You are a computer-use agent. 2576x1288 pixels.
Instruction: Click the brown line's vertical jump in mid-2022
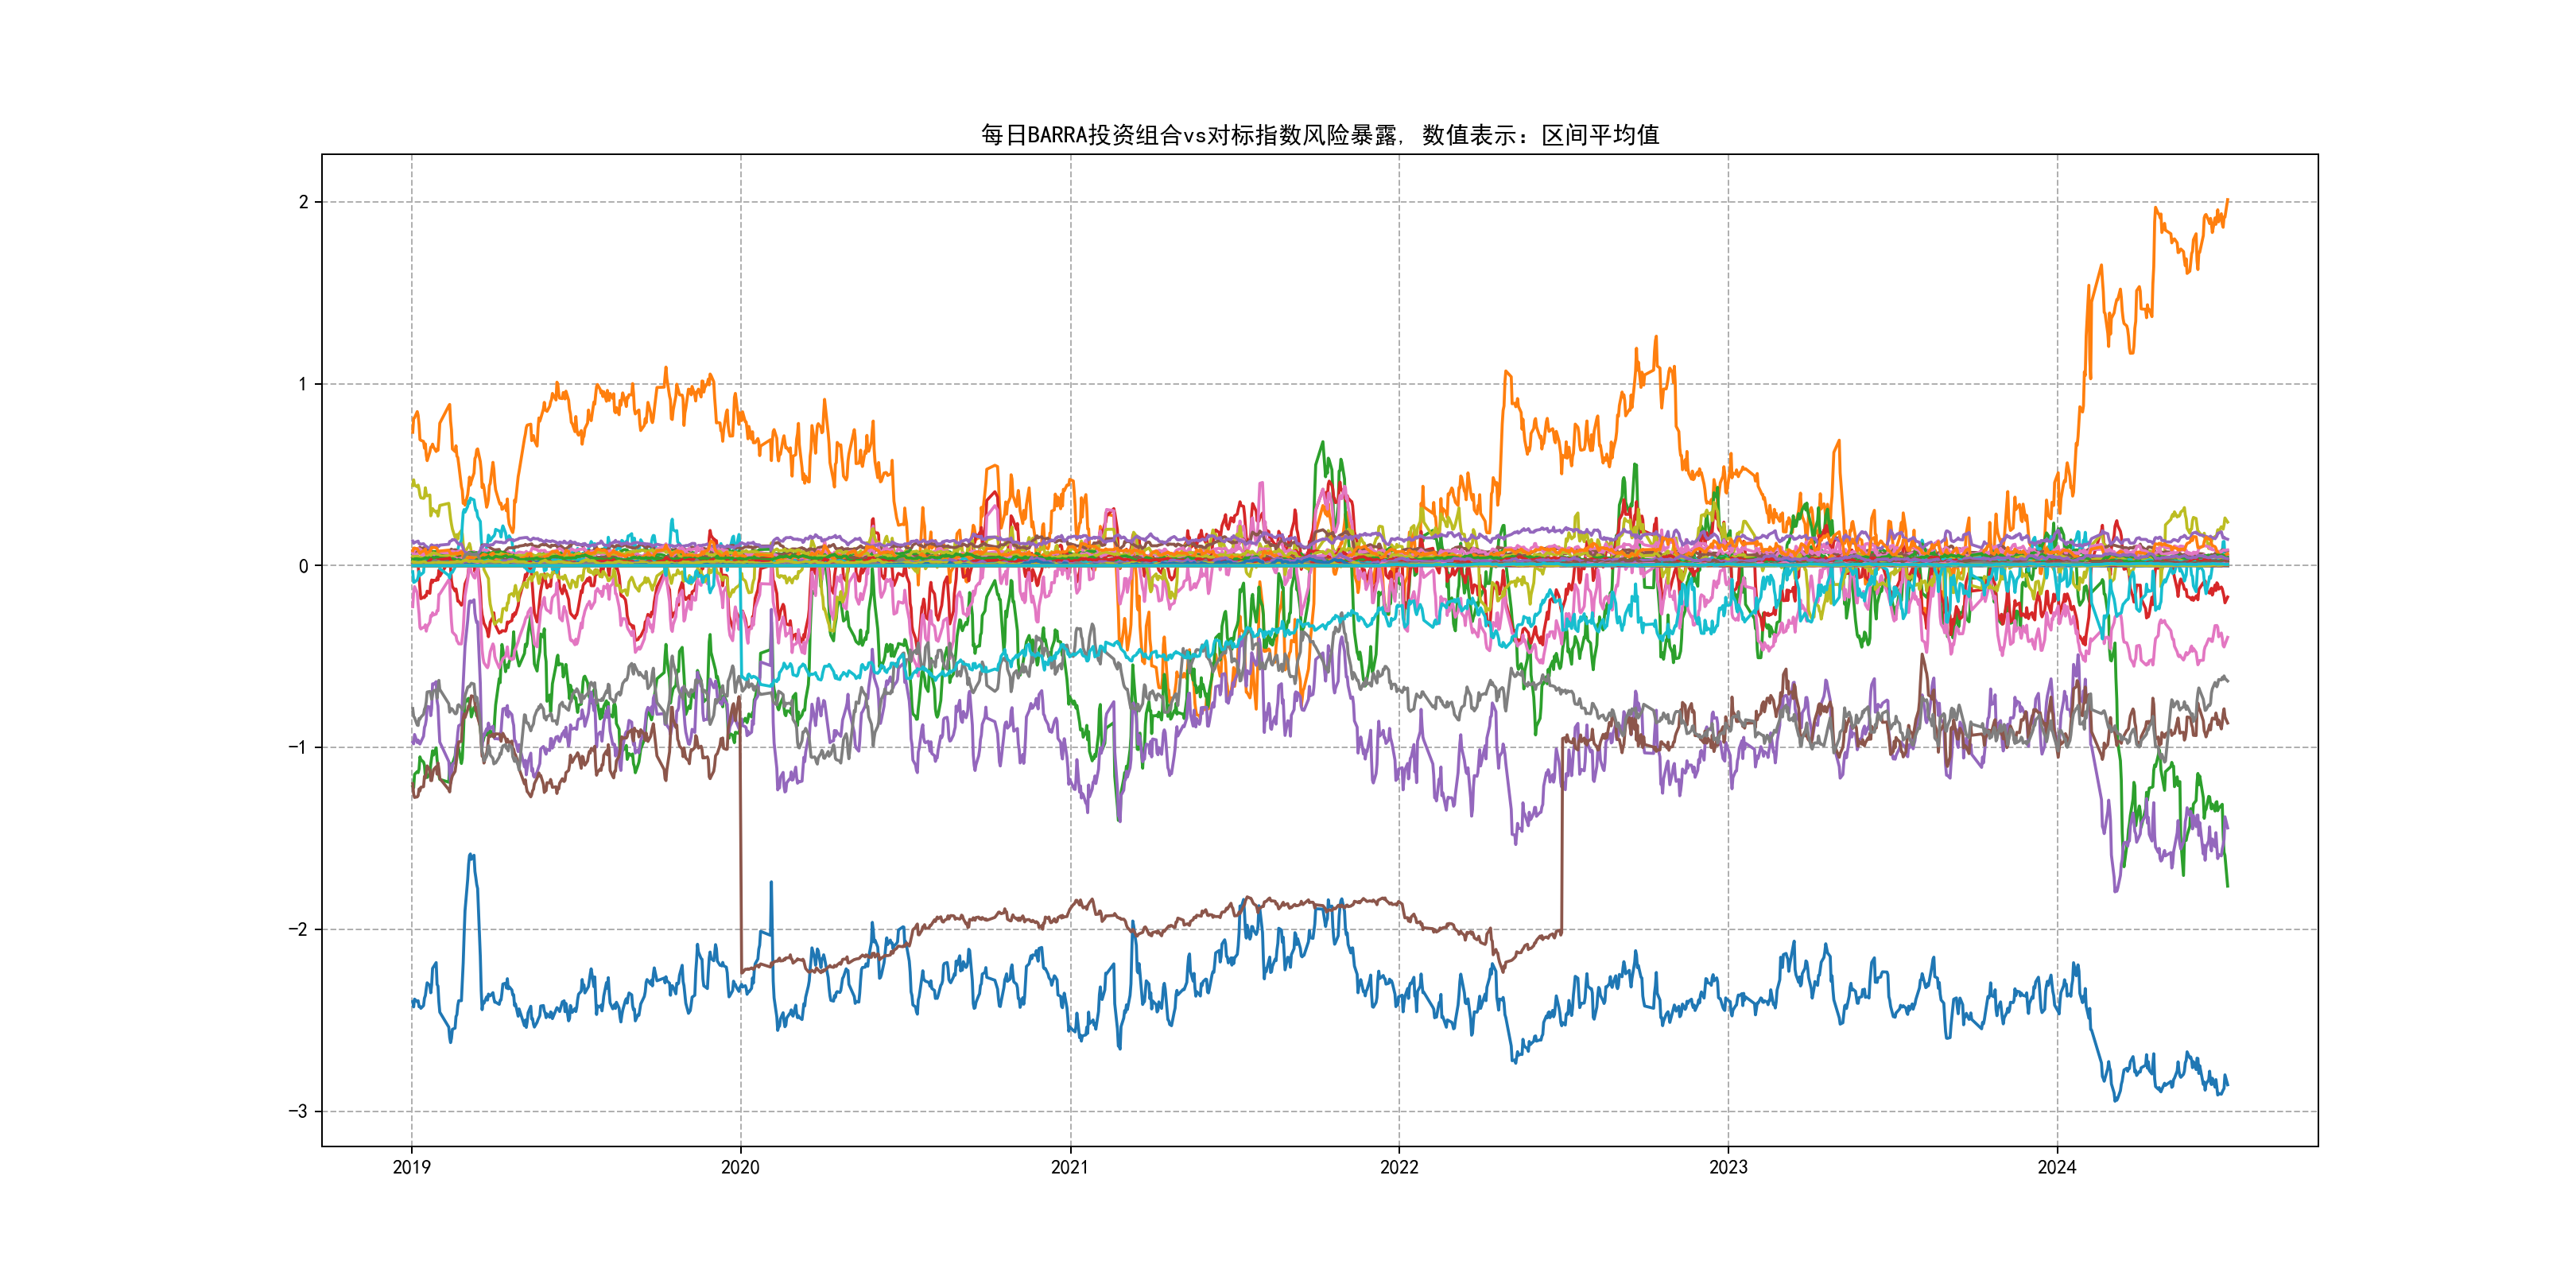(1562, 840)
